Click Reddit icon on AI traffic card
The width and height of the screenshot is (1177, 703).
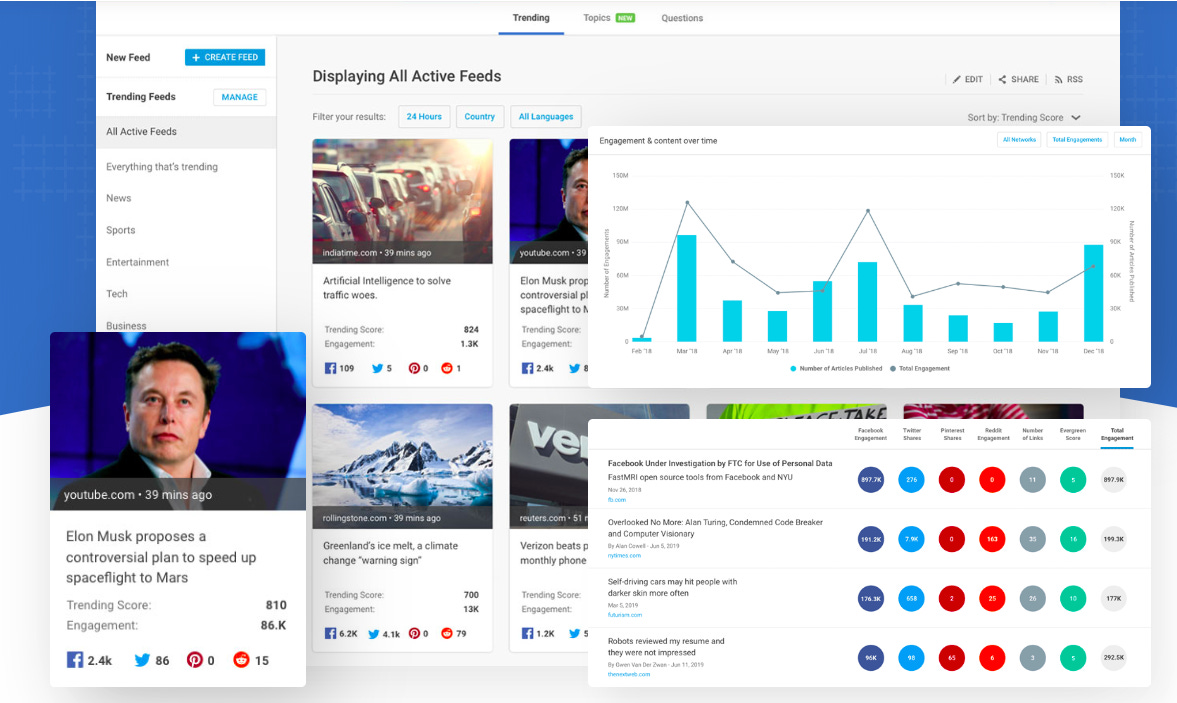[447, 368]
